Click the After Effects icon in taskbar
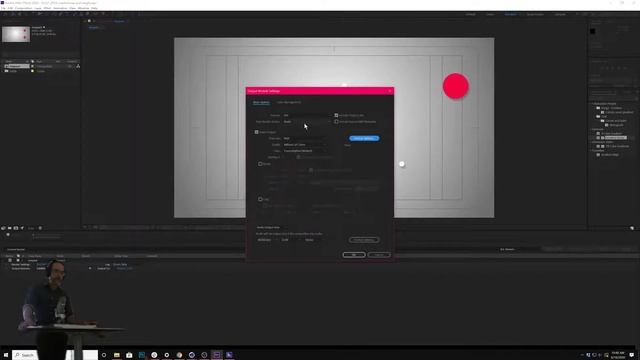 [x=217, y=355]
